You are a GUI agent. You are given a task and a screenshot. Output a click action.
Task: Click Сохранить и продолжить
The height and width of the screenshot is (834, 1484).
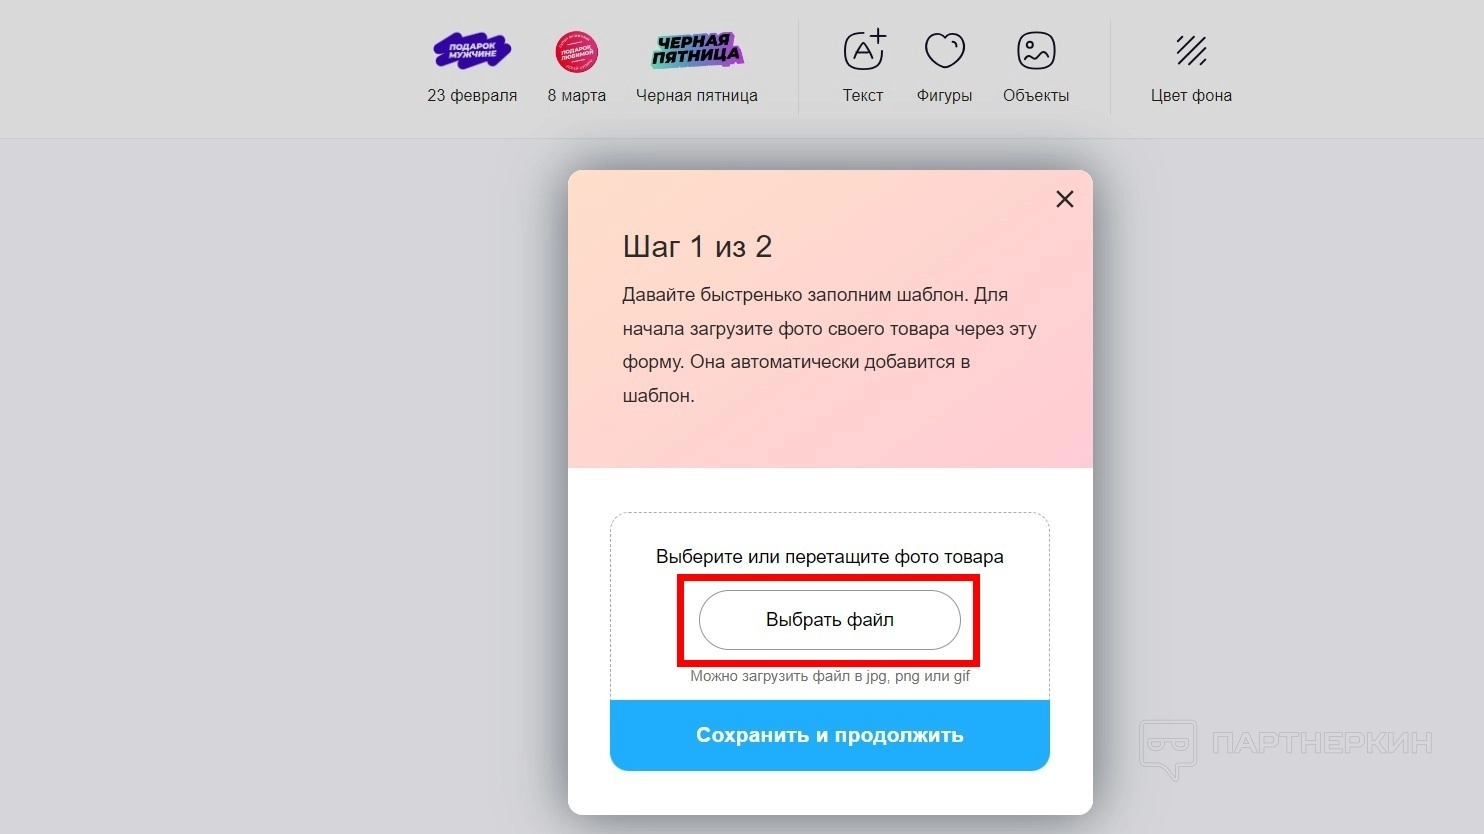coord(830,735)
